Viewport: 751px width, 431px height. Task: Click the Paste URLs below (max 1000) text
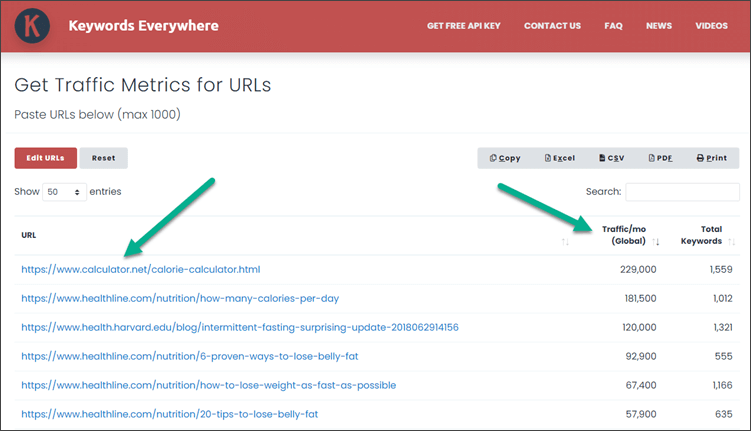pyautogui.click(x=97, y=114)
